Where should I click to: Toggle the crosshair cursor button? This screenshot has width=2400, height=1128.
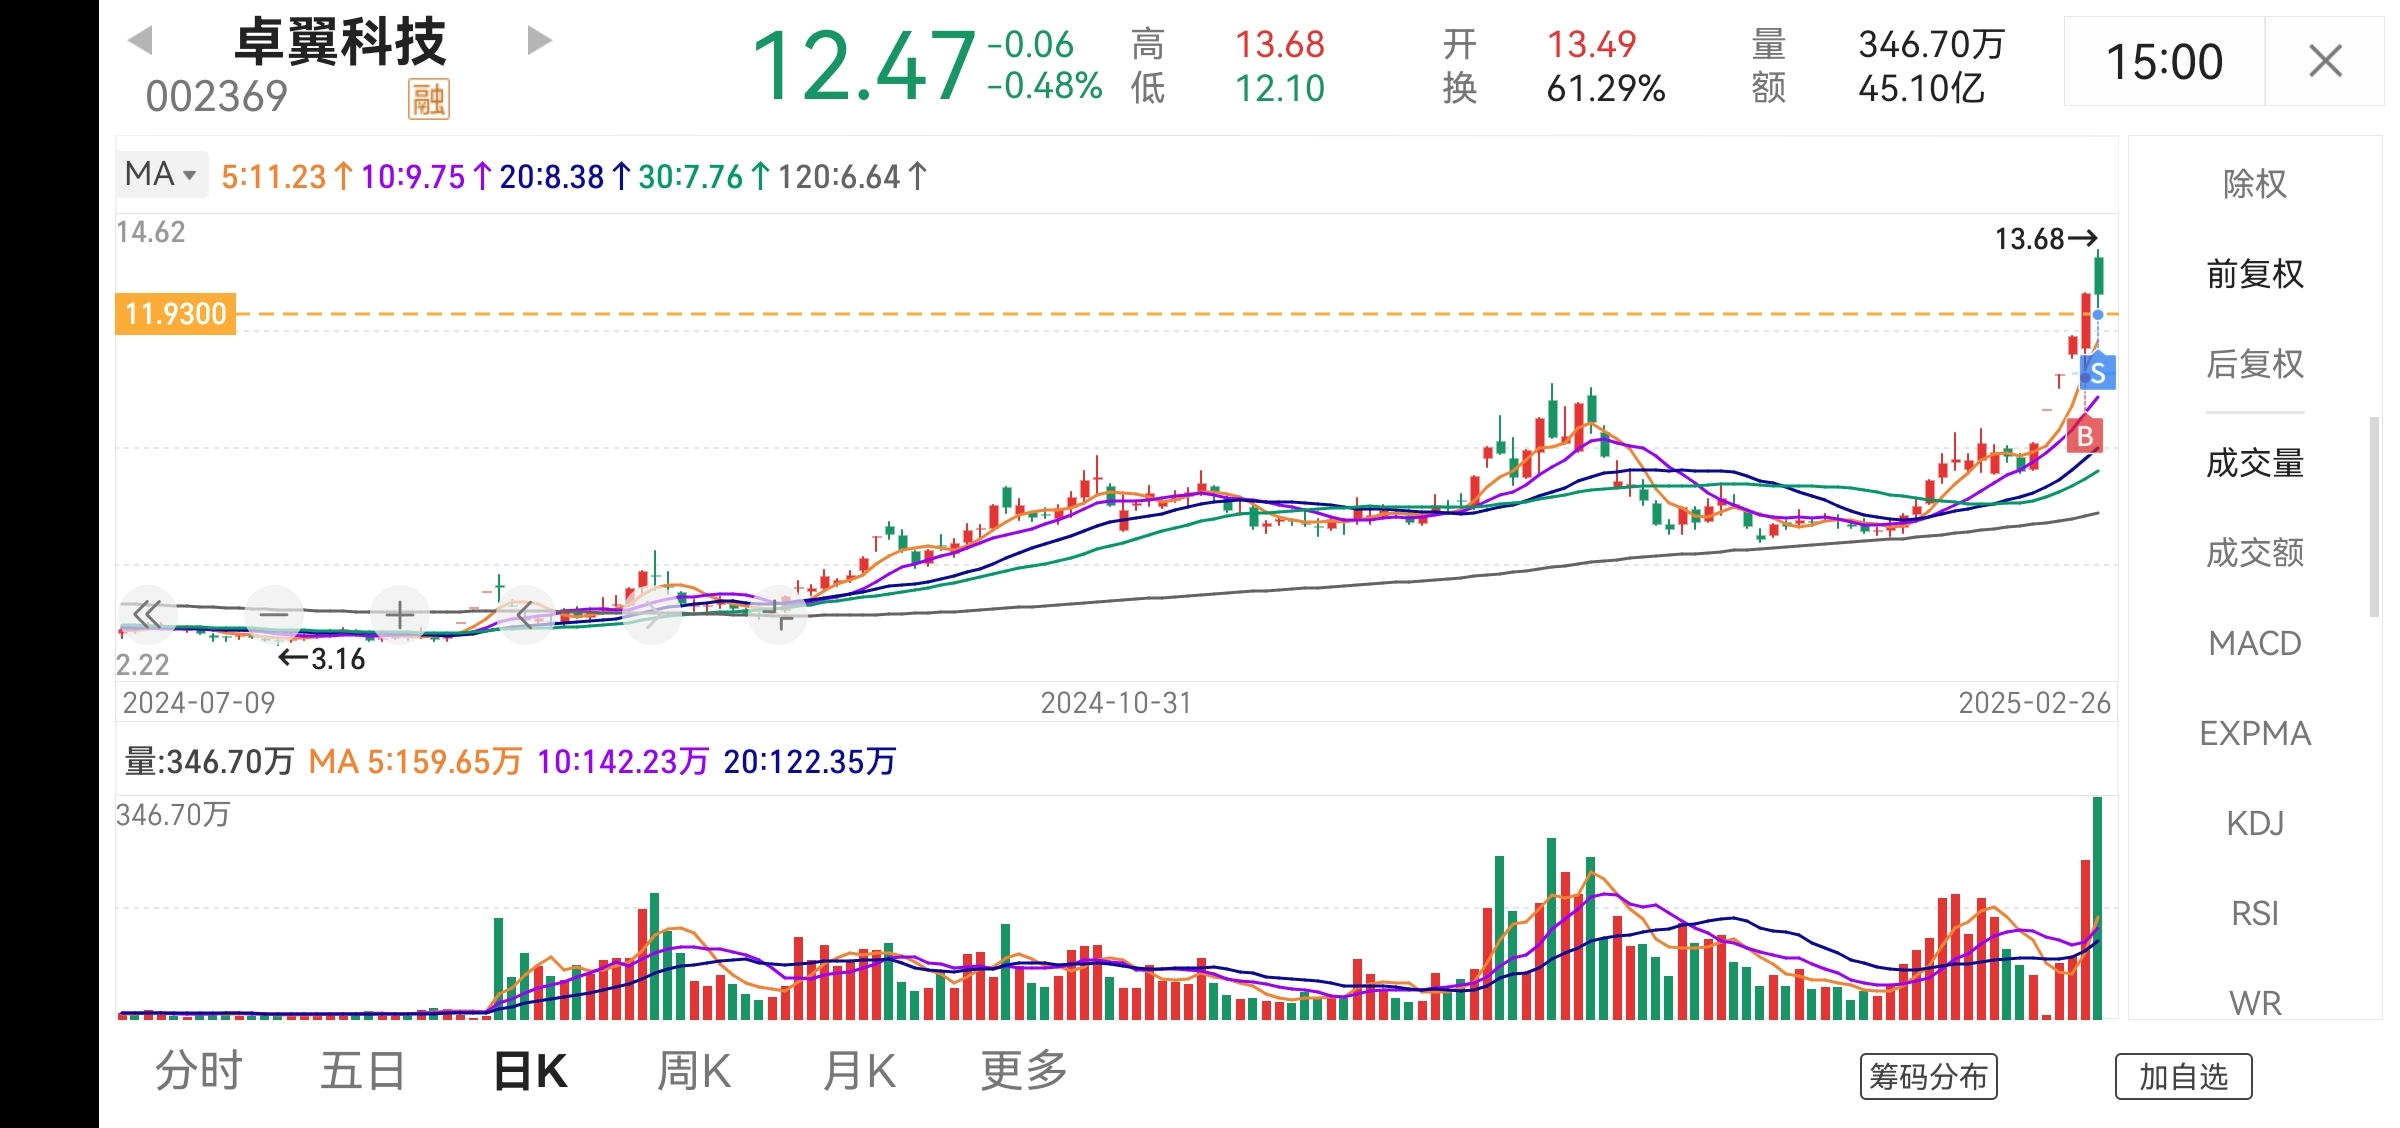[x=778, y=614]
